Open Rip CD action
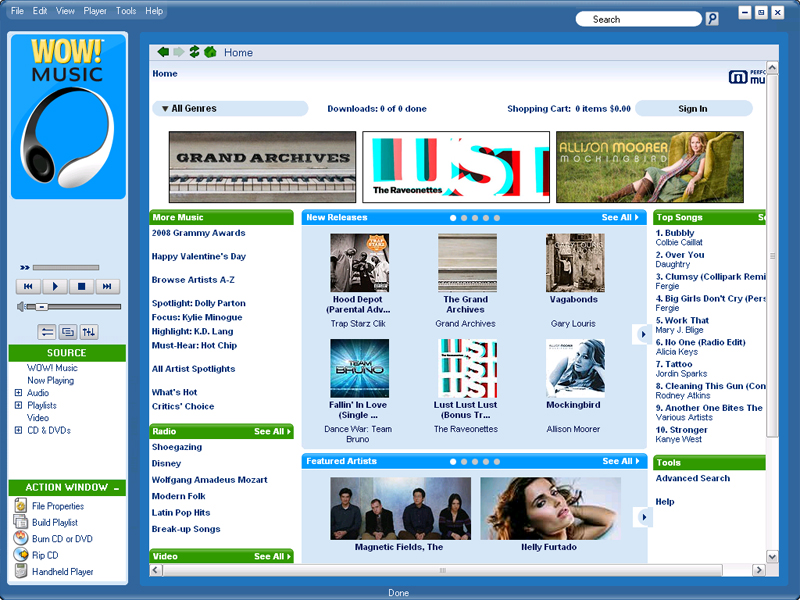The width and height of the screenshot is (800, 600). (36, 555)
